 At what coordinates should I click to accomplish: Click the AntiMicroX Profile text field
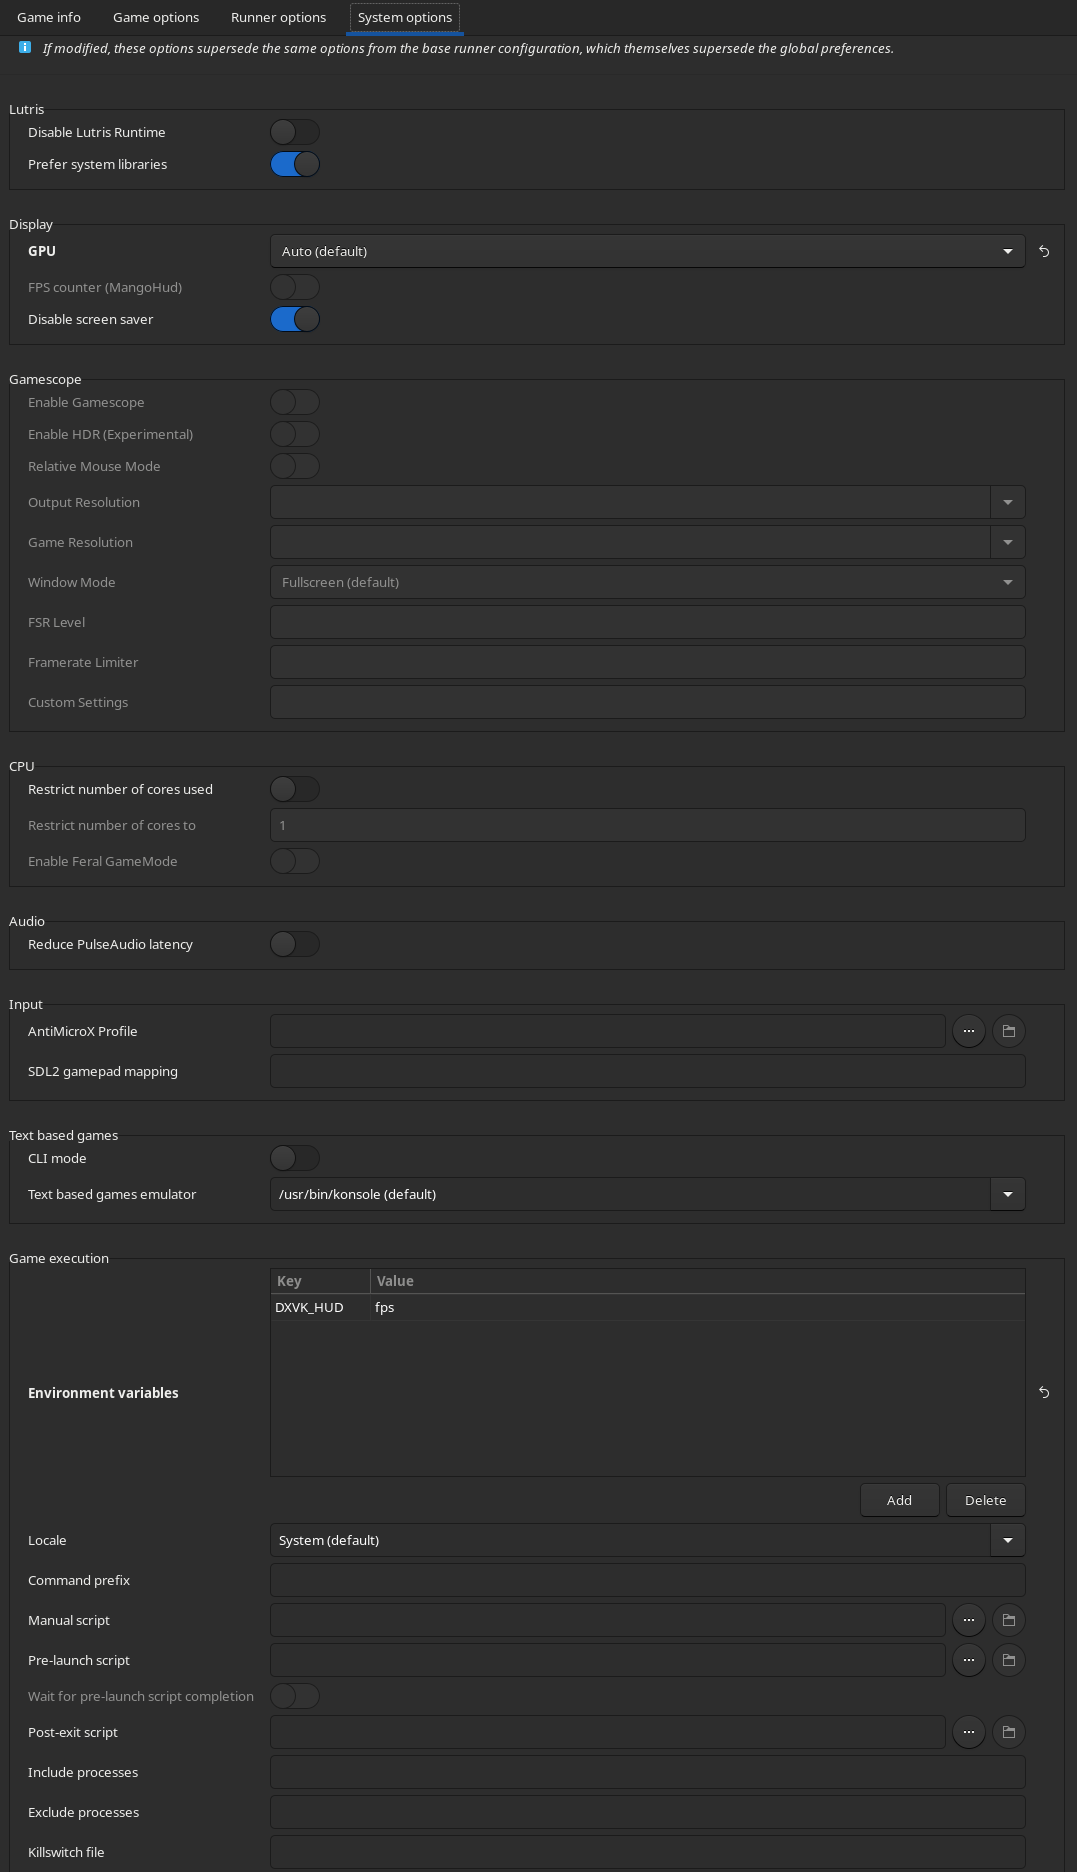(608, 1031)
